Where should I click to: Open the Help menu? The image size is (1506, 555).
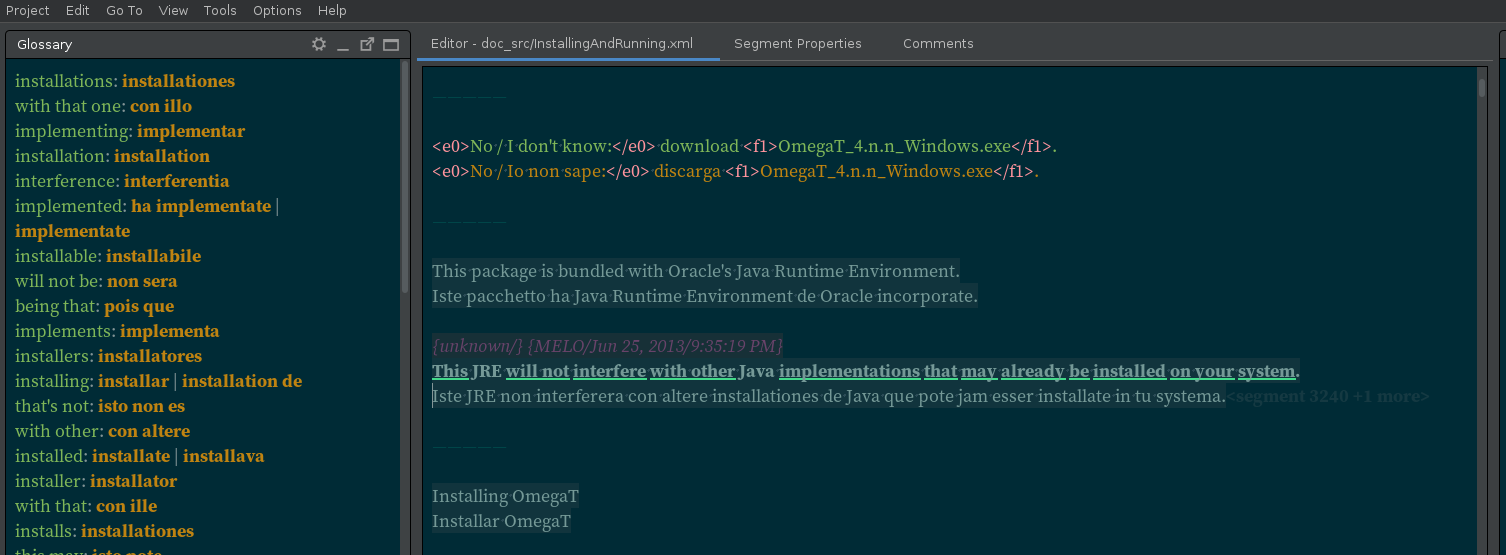(x=332, y=10)
